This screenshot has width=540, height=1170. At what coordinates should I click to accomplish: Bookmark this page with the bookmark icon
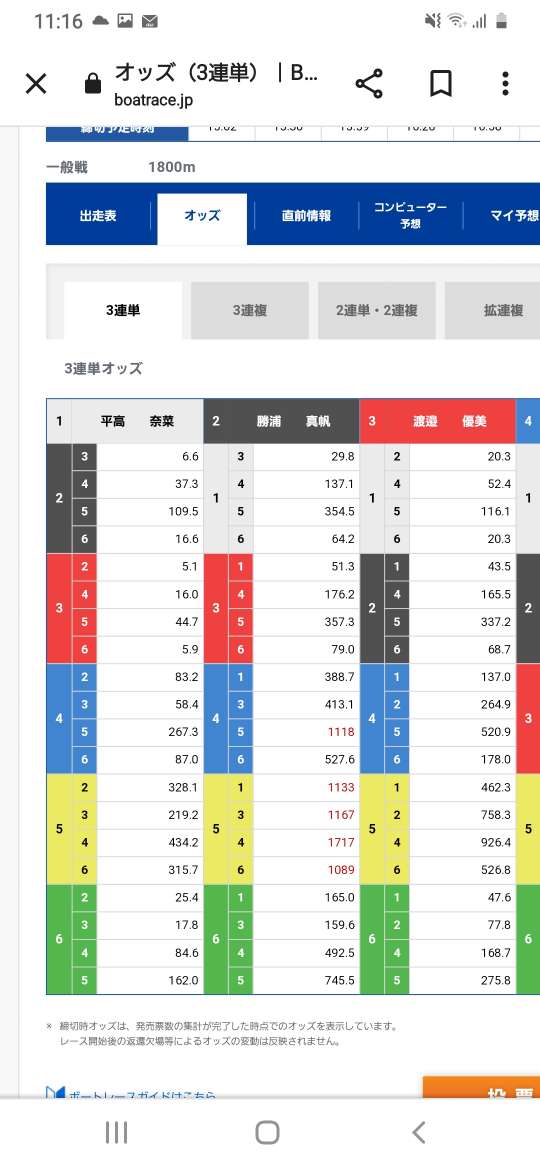click(441, 84)
